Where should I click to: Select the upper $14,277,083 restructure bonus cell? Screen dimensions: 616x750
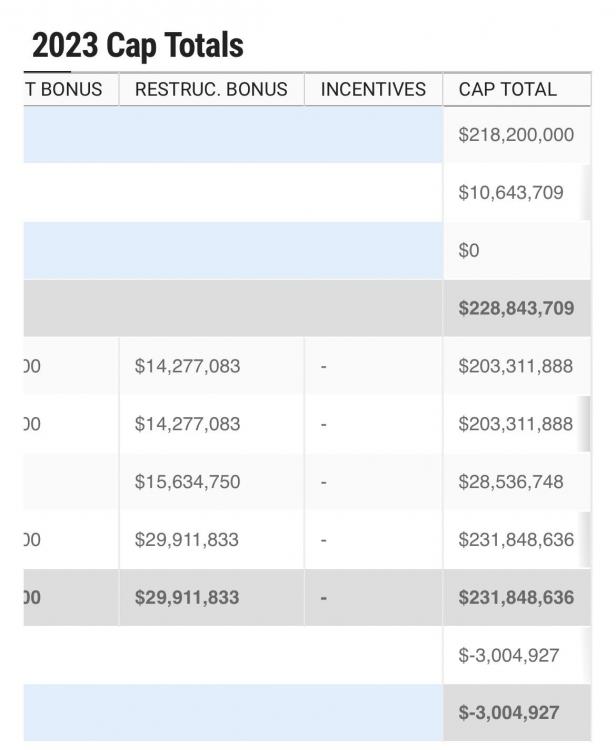[x=187, y=366]
